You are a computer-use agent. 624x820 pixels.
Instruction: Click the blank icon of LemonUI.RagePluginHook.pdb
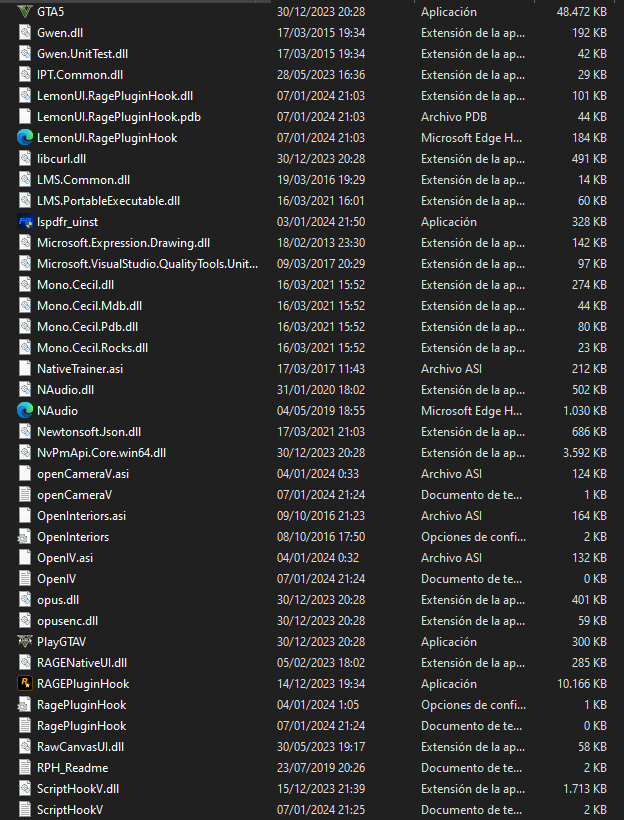pos(25,117)
